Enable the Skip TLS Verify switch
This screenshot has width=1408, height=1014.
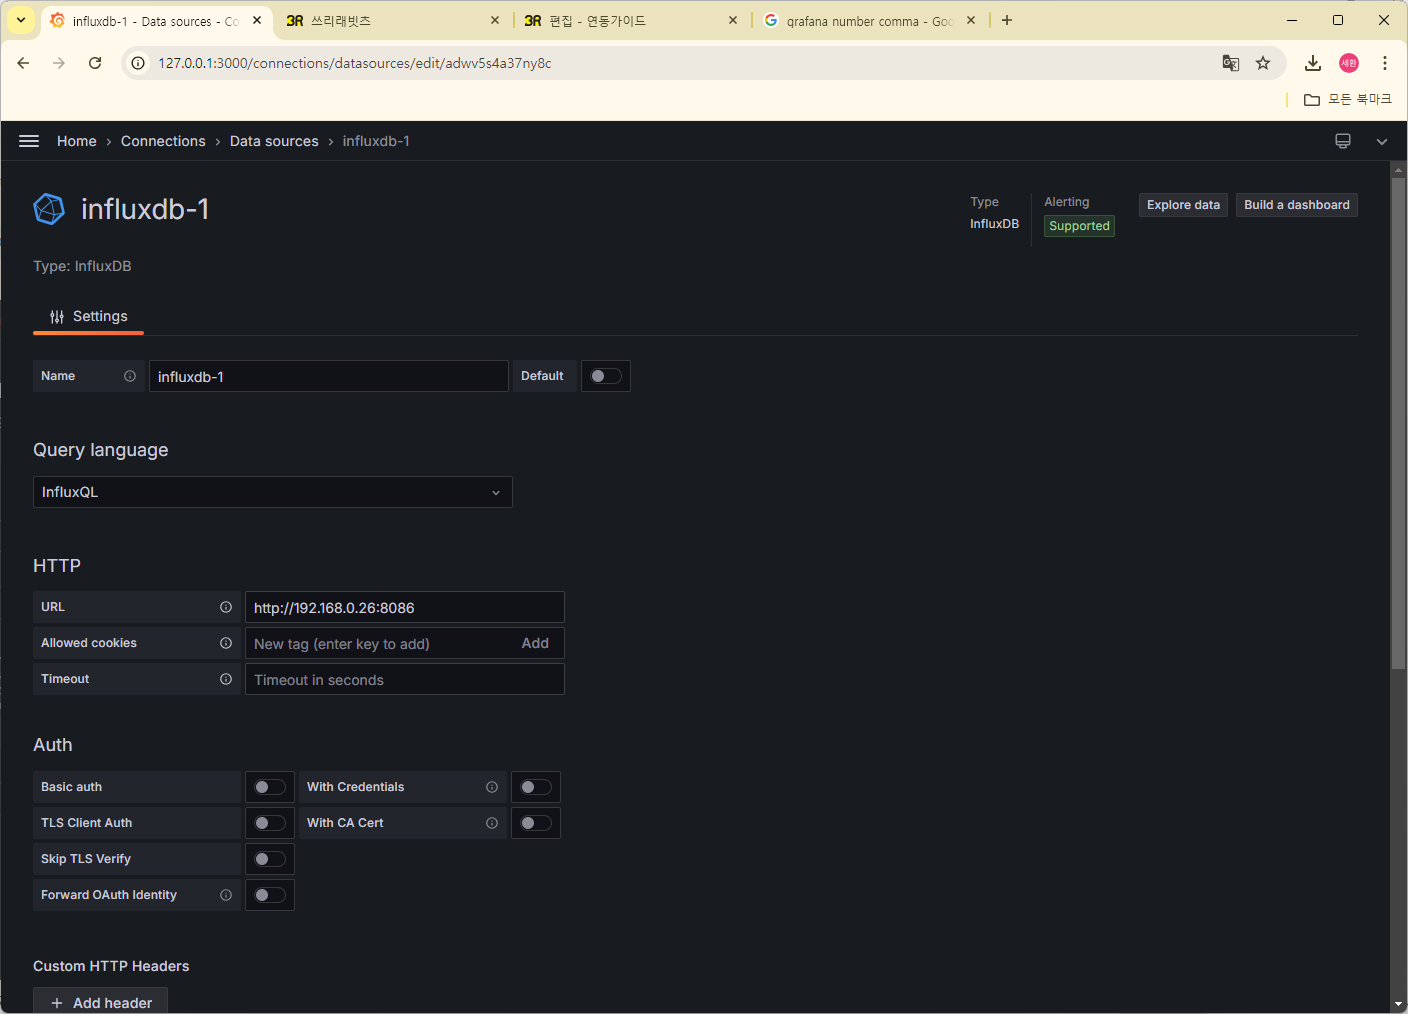[x=270, y=859]
